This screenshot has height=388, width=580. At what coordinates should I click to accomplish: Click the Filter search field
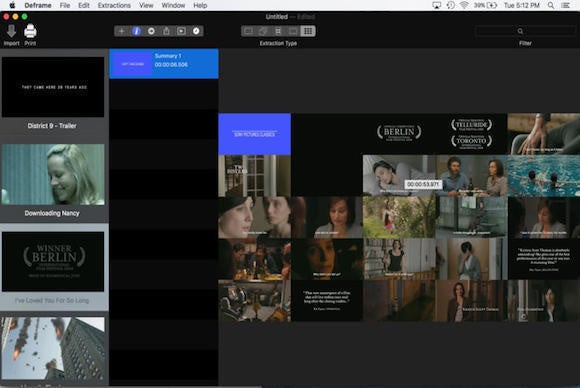tap(525, 31)
